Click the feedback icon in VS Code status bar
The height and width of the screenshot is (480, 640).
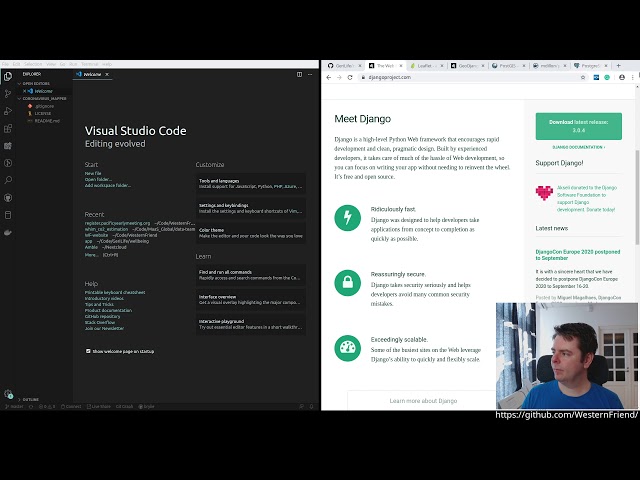click(x=301, y=407)
